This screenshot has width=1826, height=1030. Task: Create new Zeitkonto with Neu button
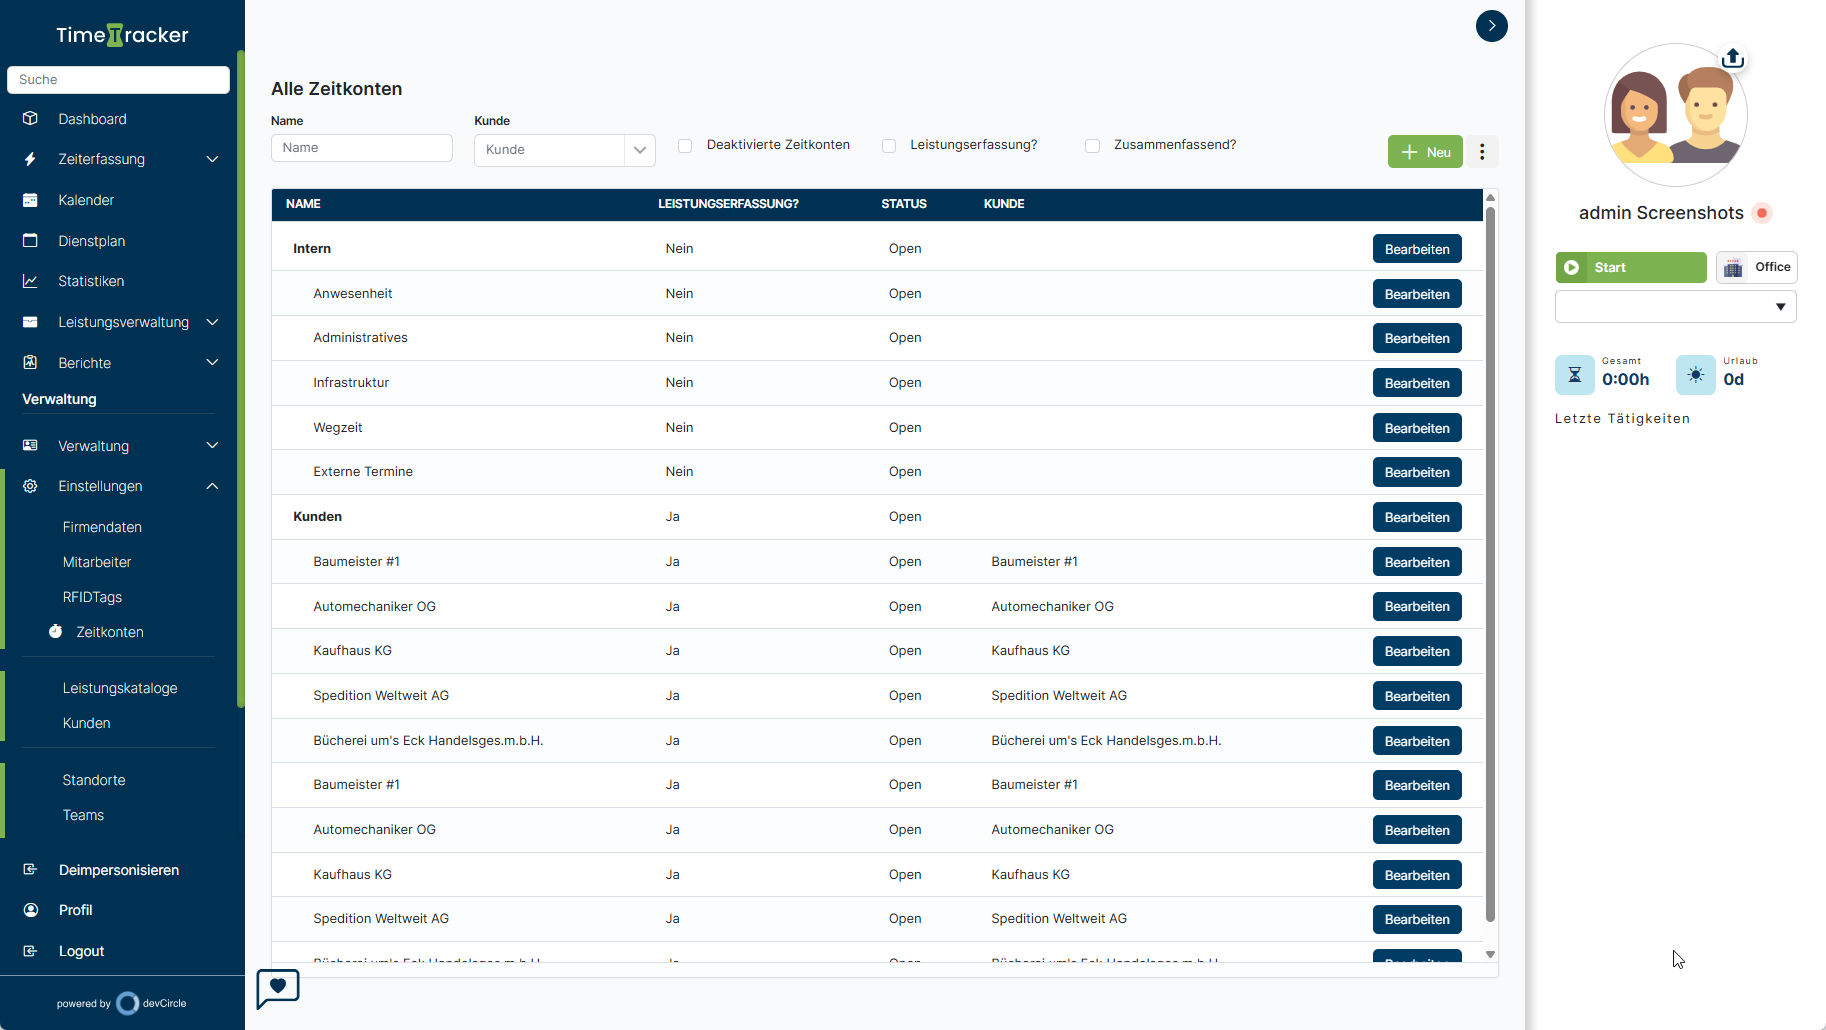(1425, 152)
